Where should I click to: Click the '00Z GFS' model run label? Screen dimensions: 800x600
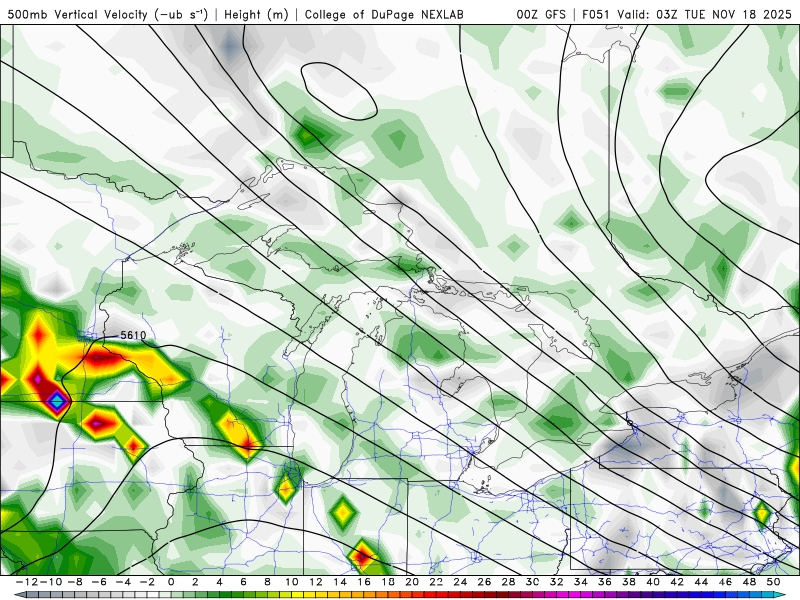[x=541, y=14]
